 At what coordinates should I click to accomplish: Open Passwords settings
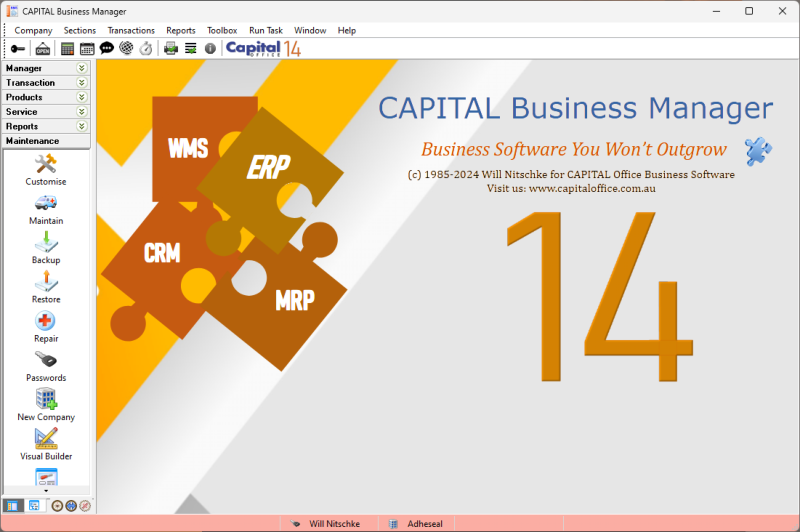tap(46, 366)
